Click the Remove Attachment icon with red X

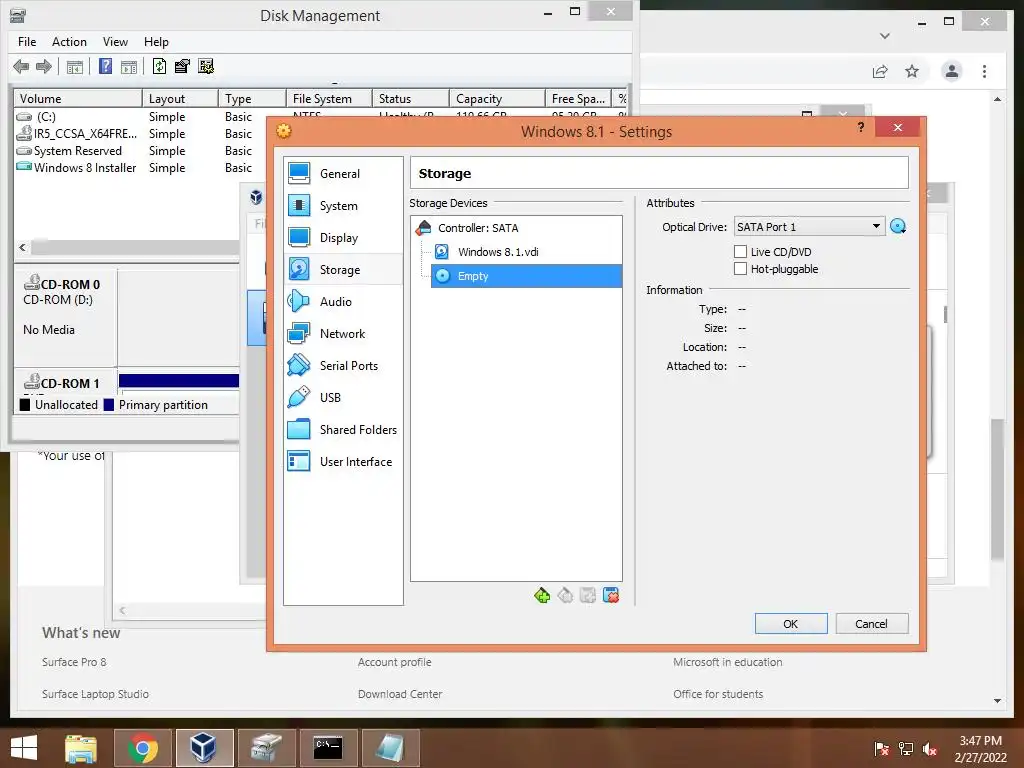point(611,596)
